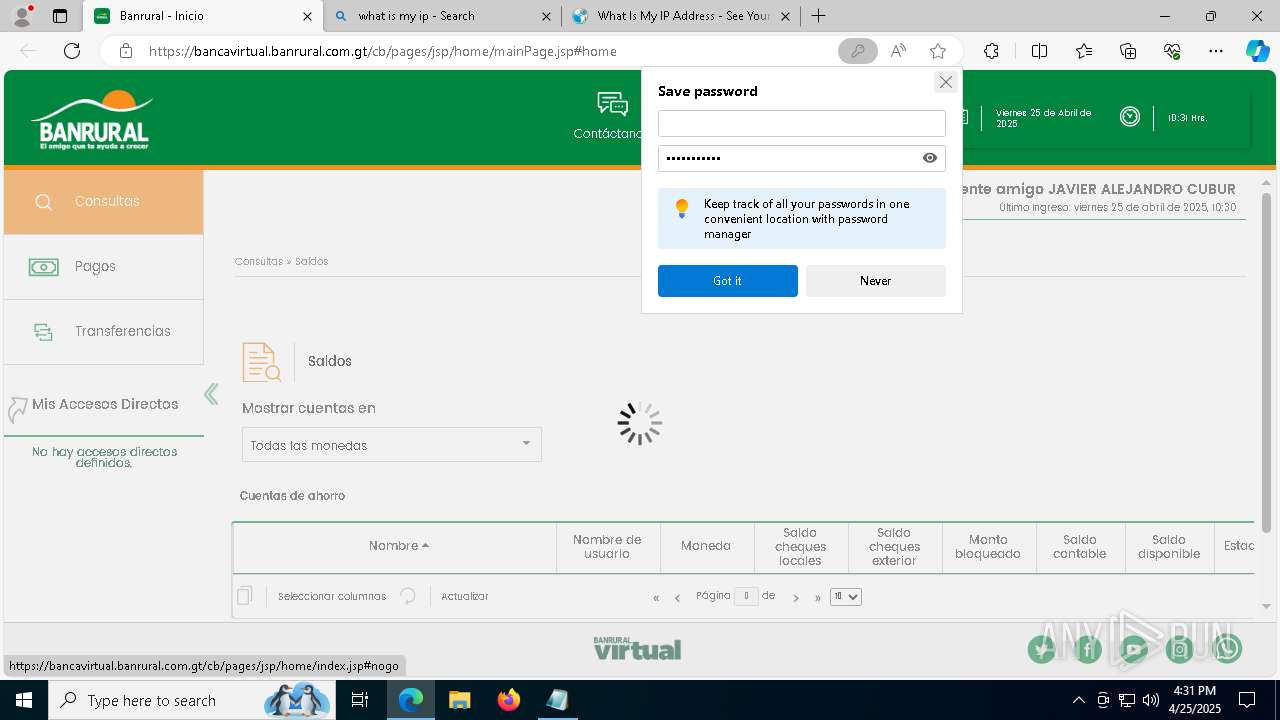The width and height of the screenshot is (1280, 720).
Task: Open File Explorer from taskbar
Action: [460, 700]
